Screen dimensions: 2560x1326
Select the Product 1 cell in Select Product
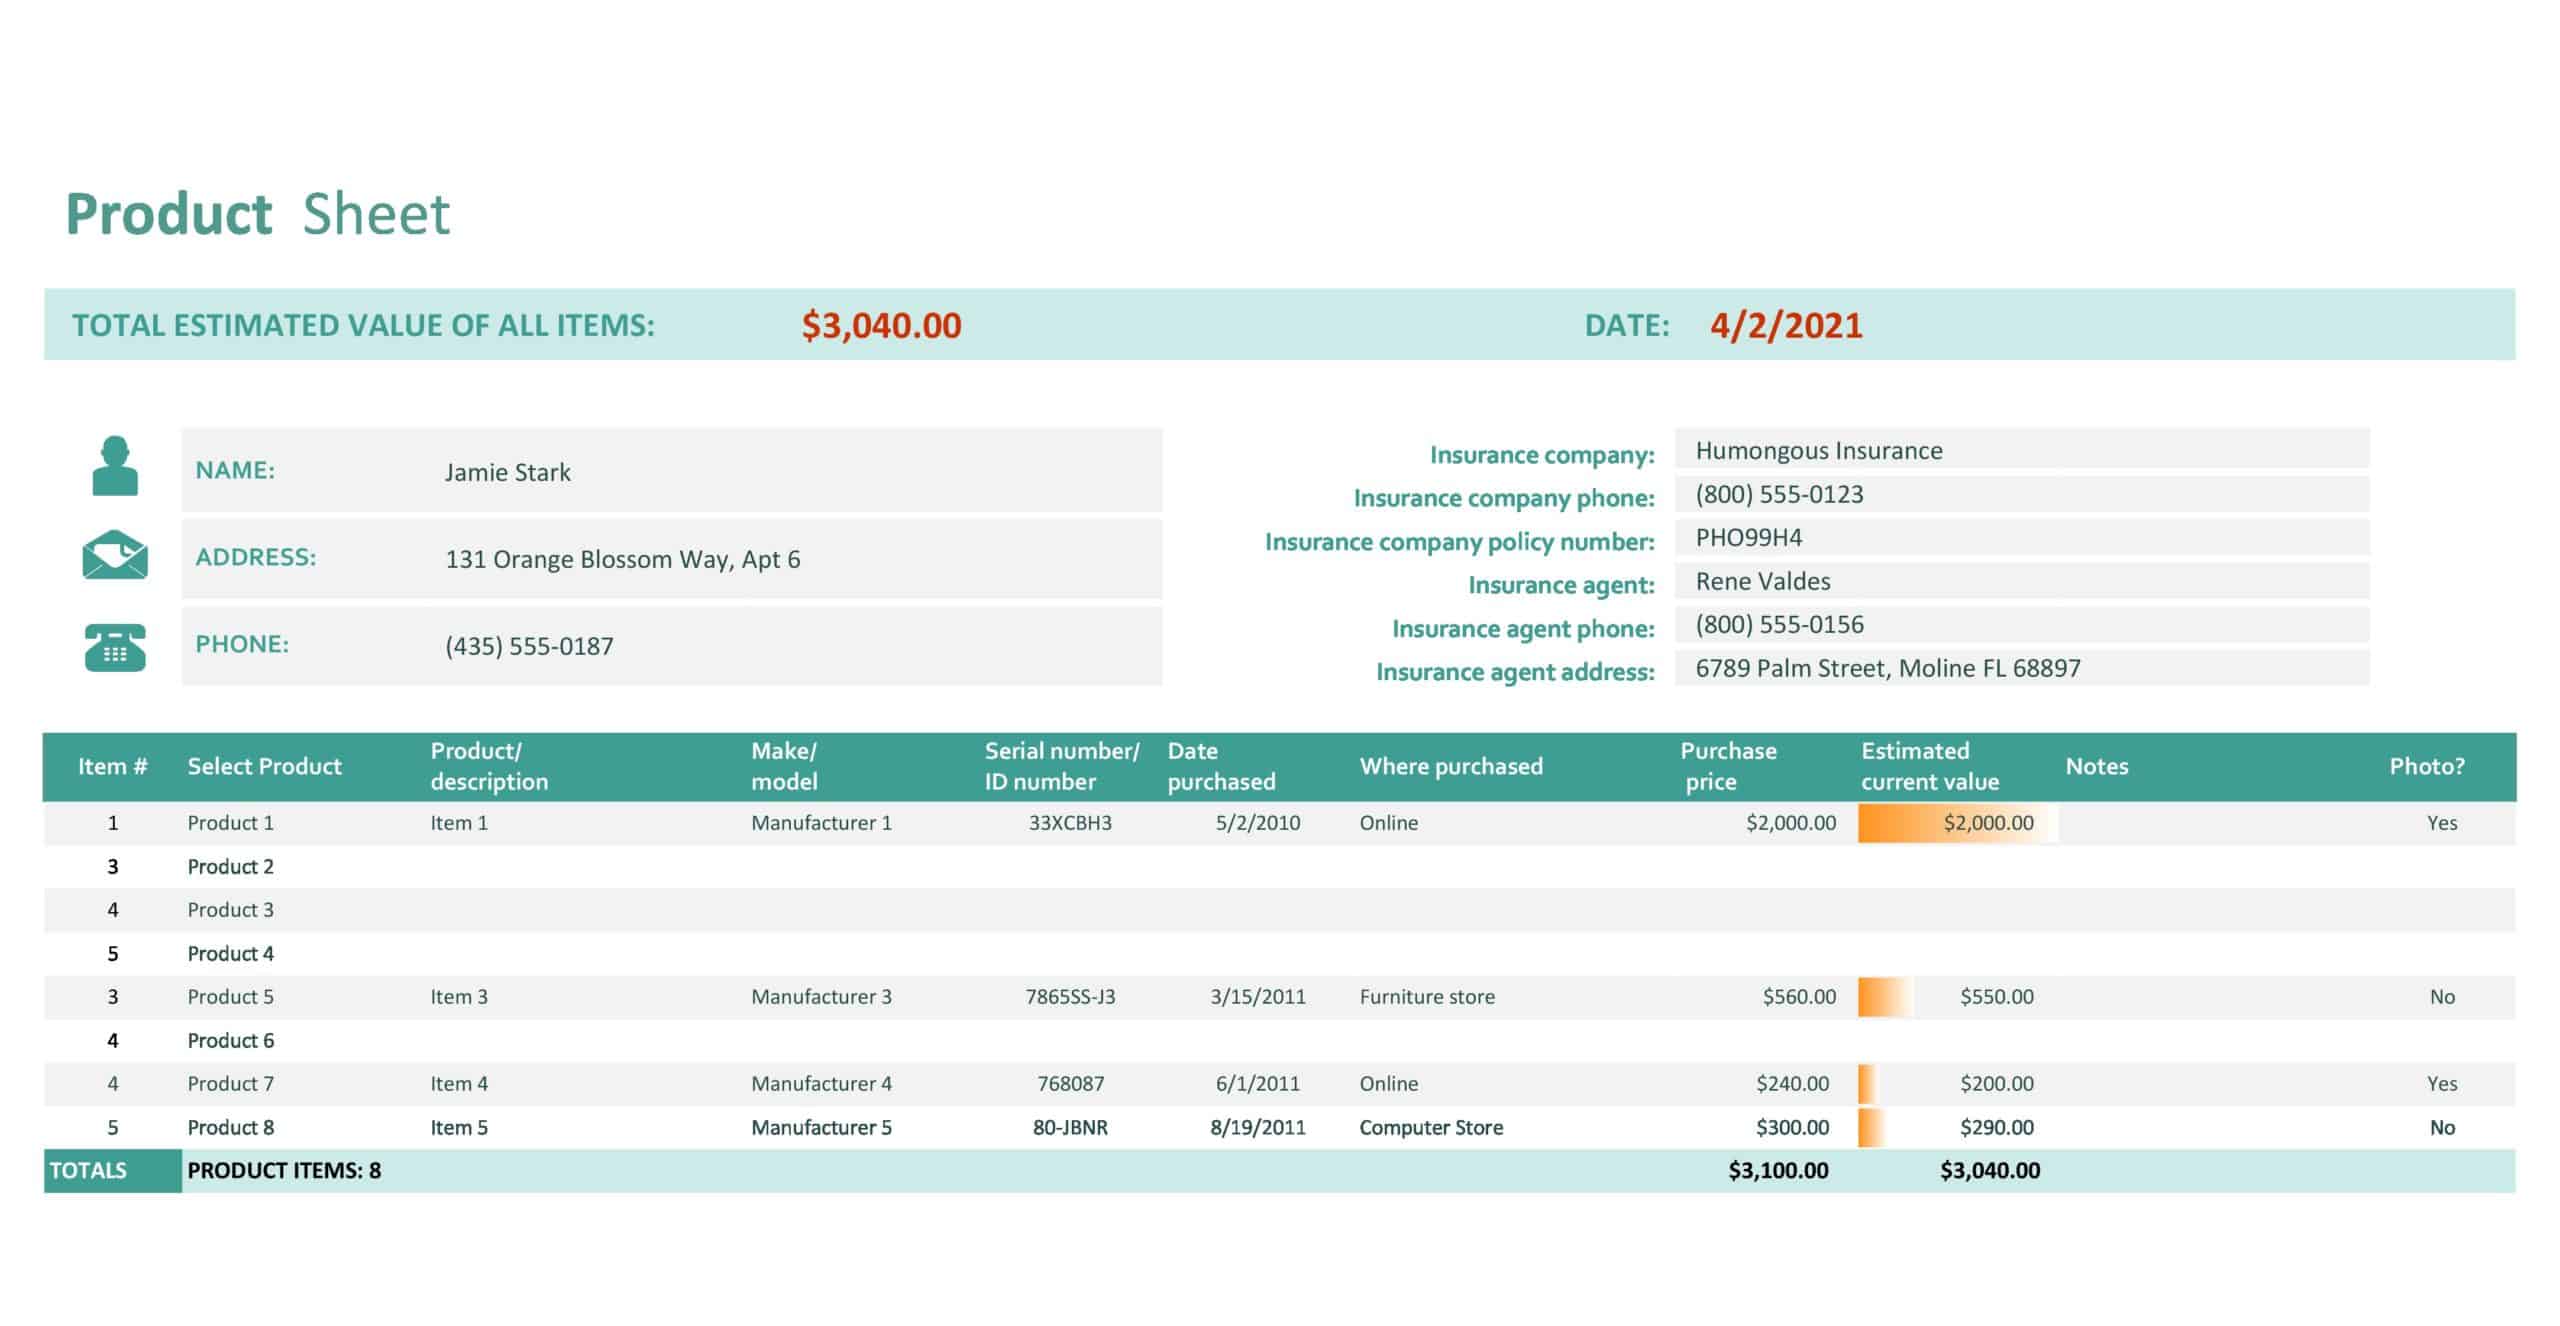(x=230, y=823)
